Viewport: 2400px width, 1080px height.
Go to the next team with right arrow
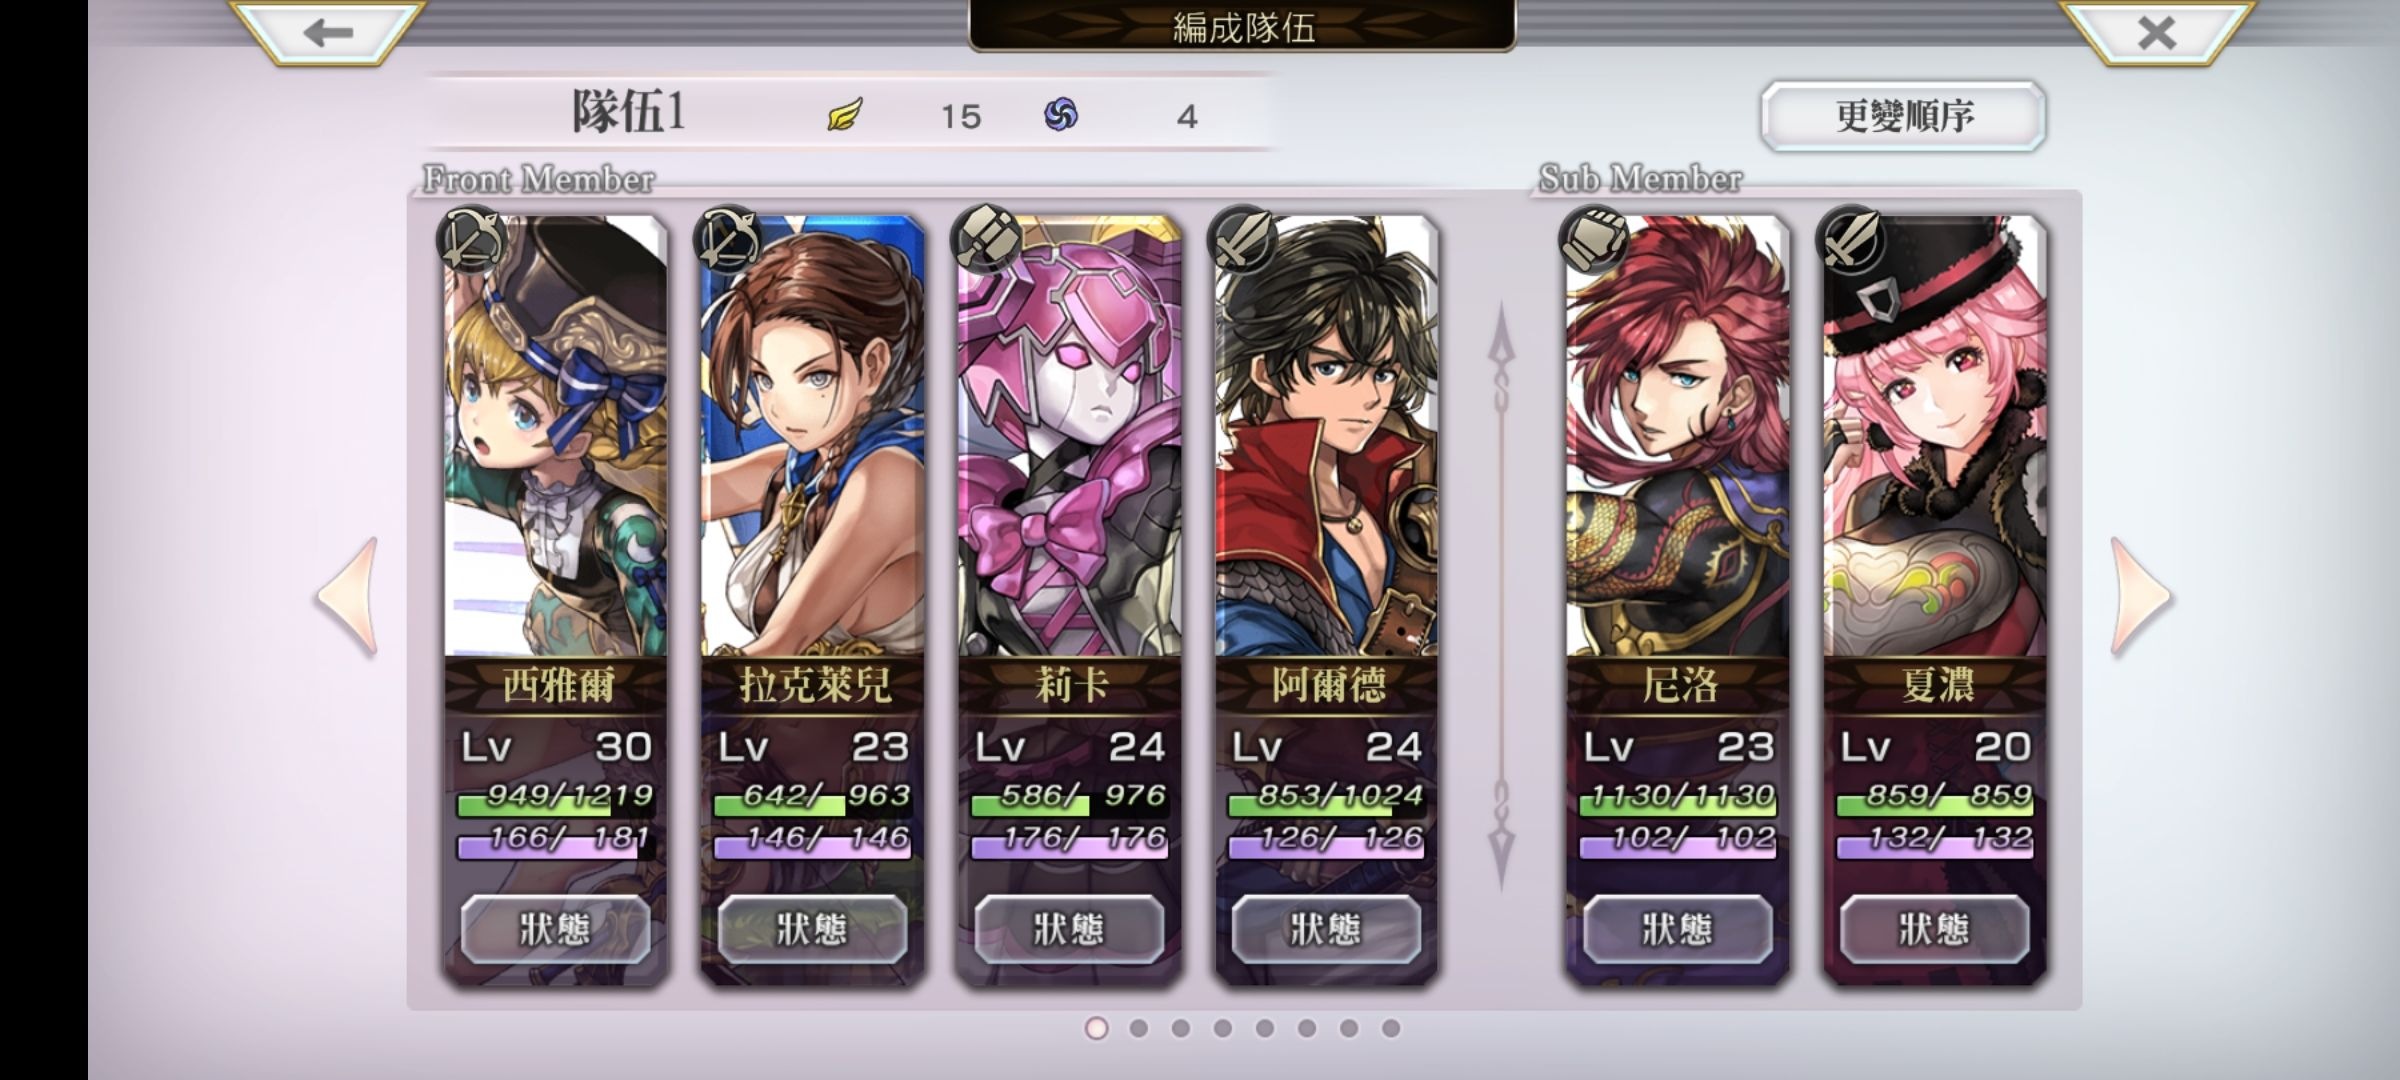coord(2141,597)
